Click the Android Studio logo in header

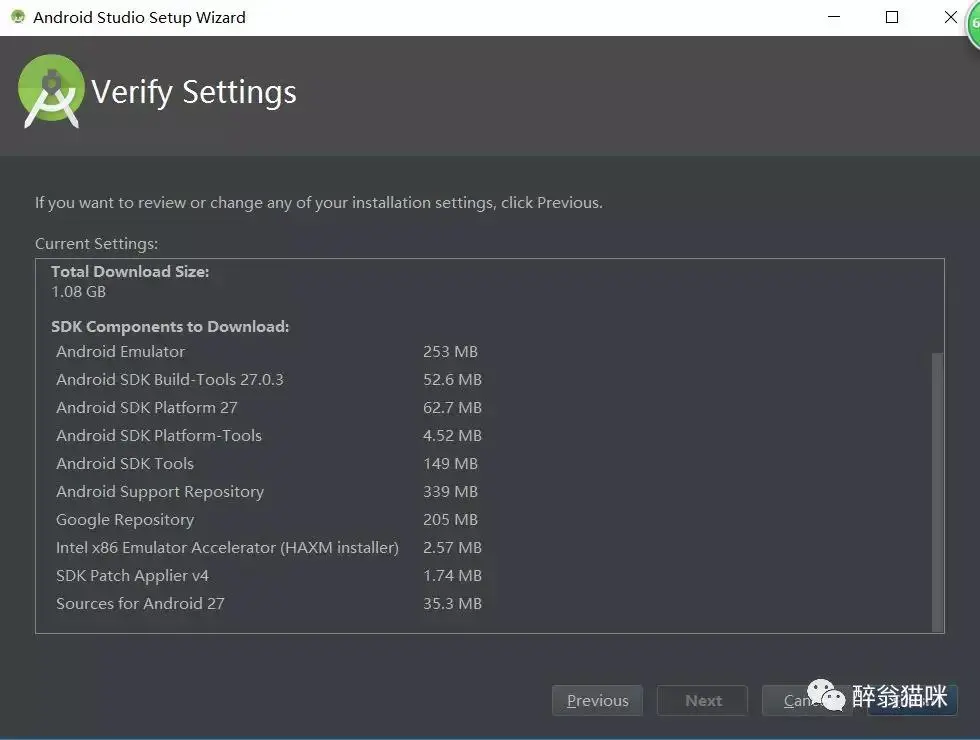(51, 91)
